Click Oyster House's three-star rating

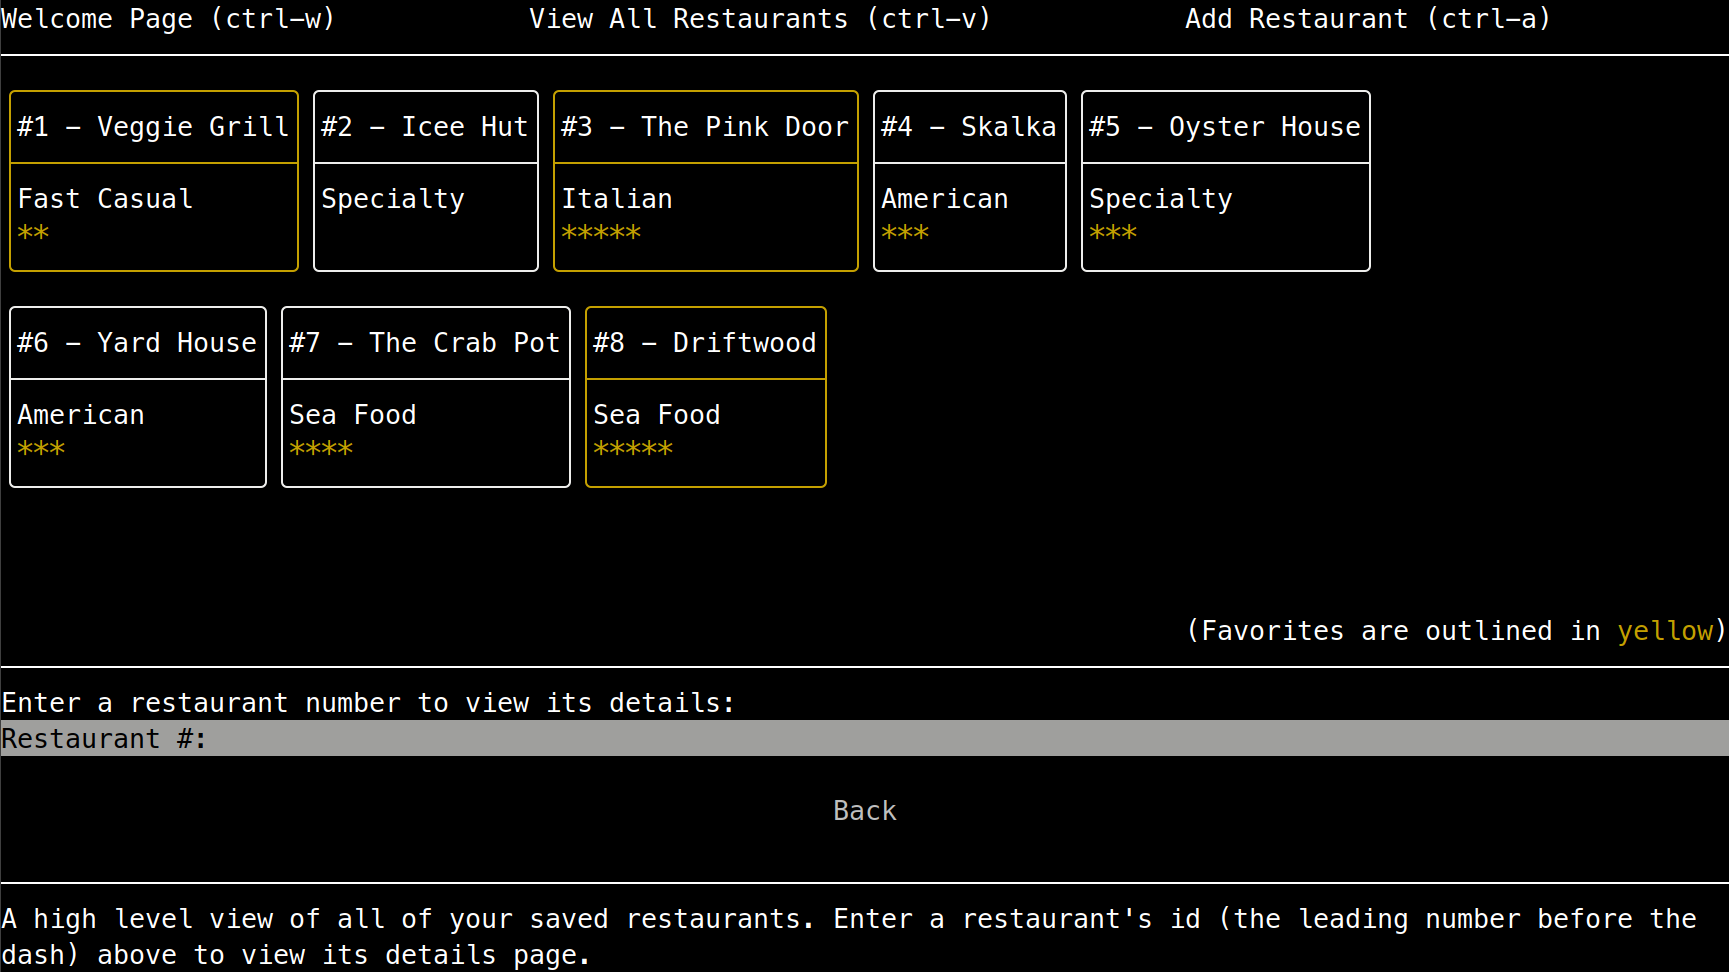tap(1113, 233)
